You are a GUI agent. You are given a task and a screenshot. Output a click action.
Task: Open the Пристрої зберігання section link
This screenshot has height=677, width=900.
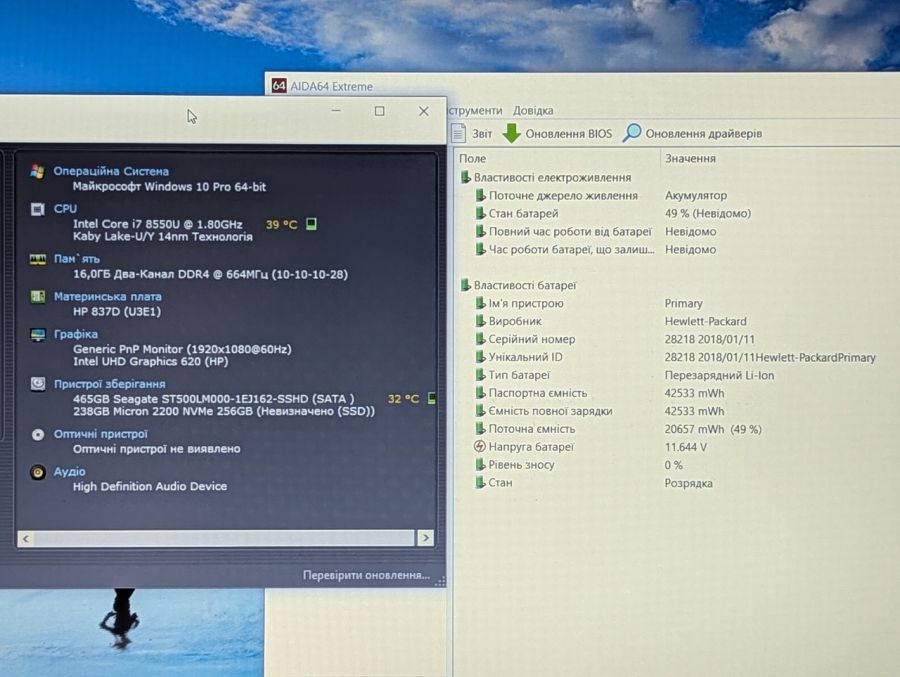(109, 384)
